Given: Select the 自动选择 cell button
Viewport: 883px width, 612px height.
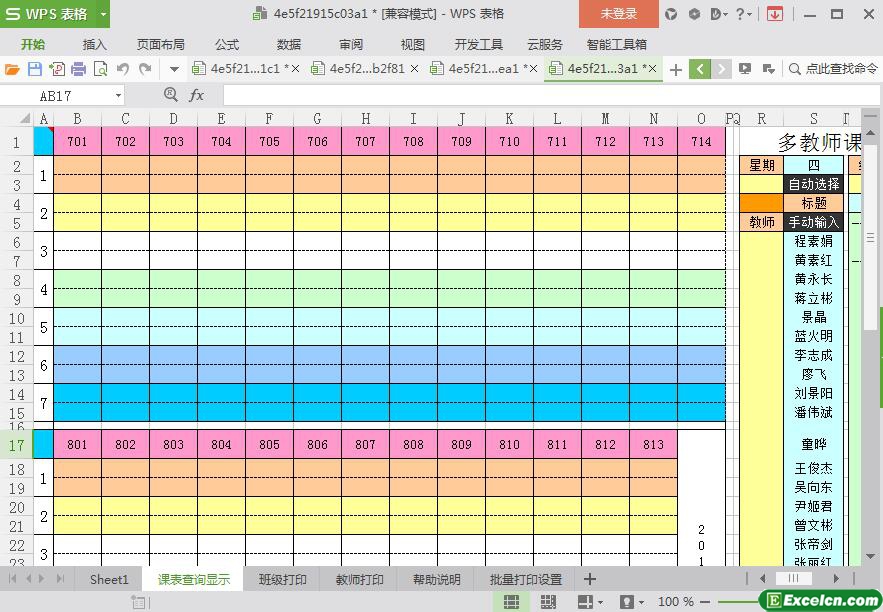Looking at the screenshot, I should [x=814, y=184].
